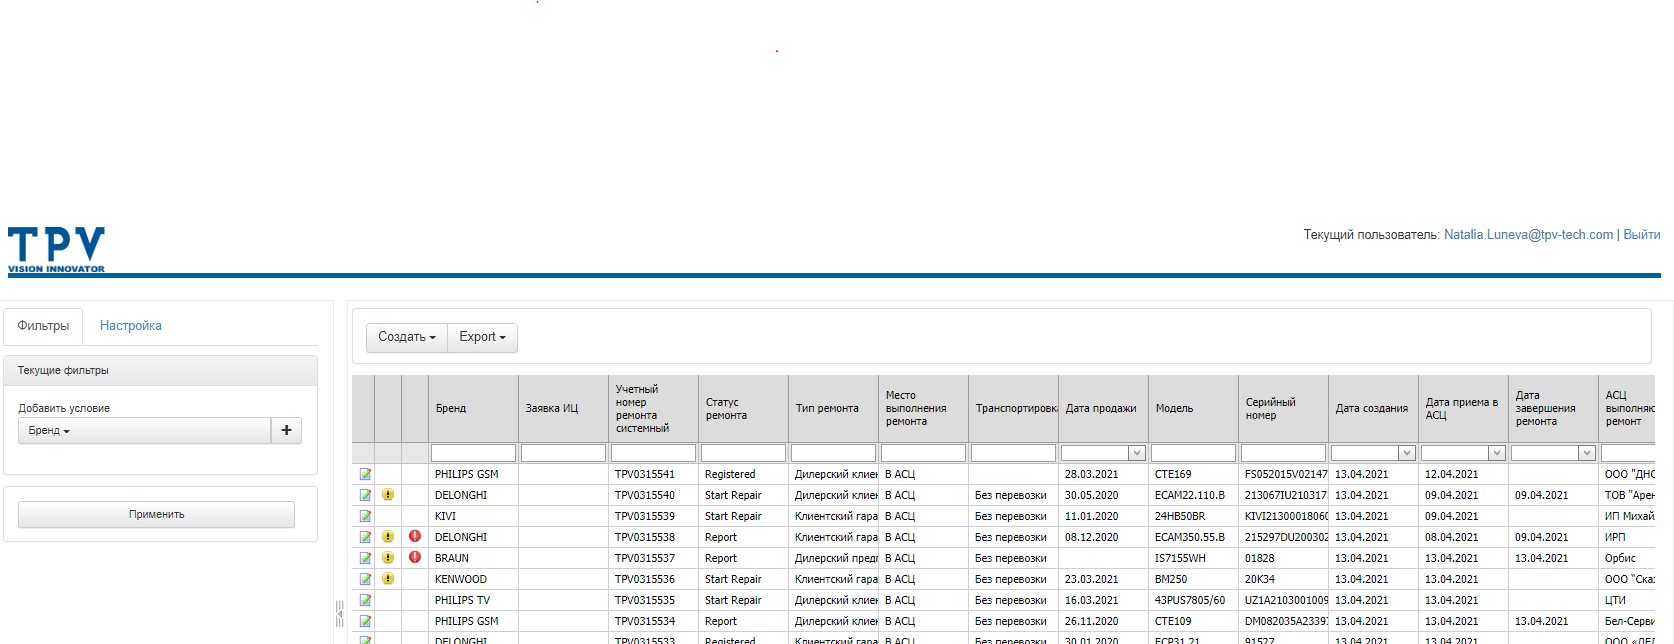Select cell TPV0315541

(653, 474)
